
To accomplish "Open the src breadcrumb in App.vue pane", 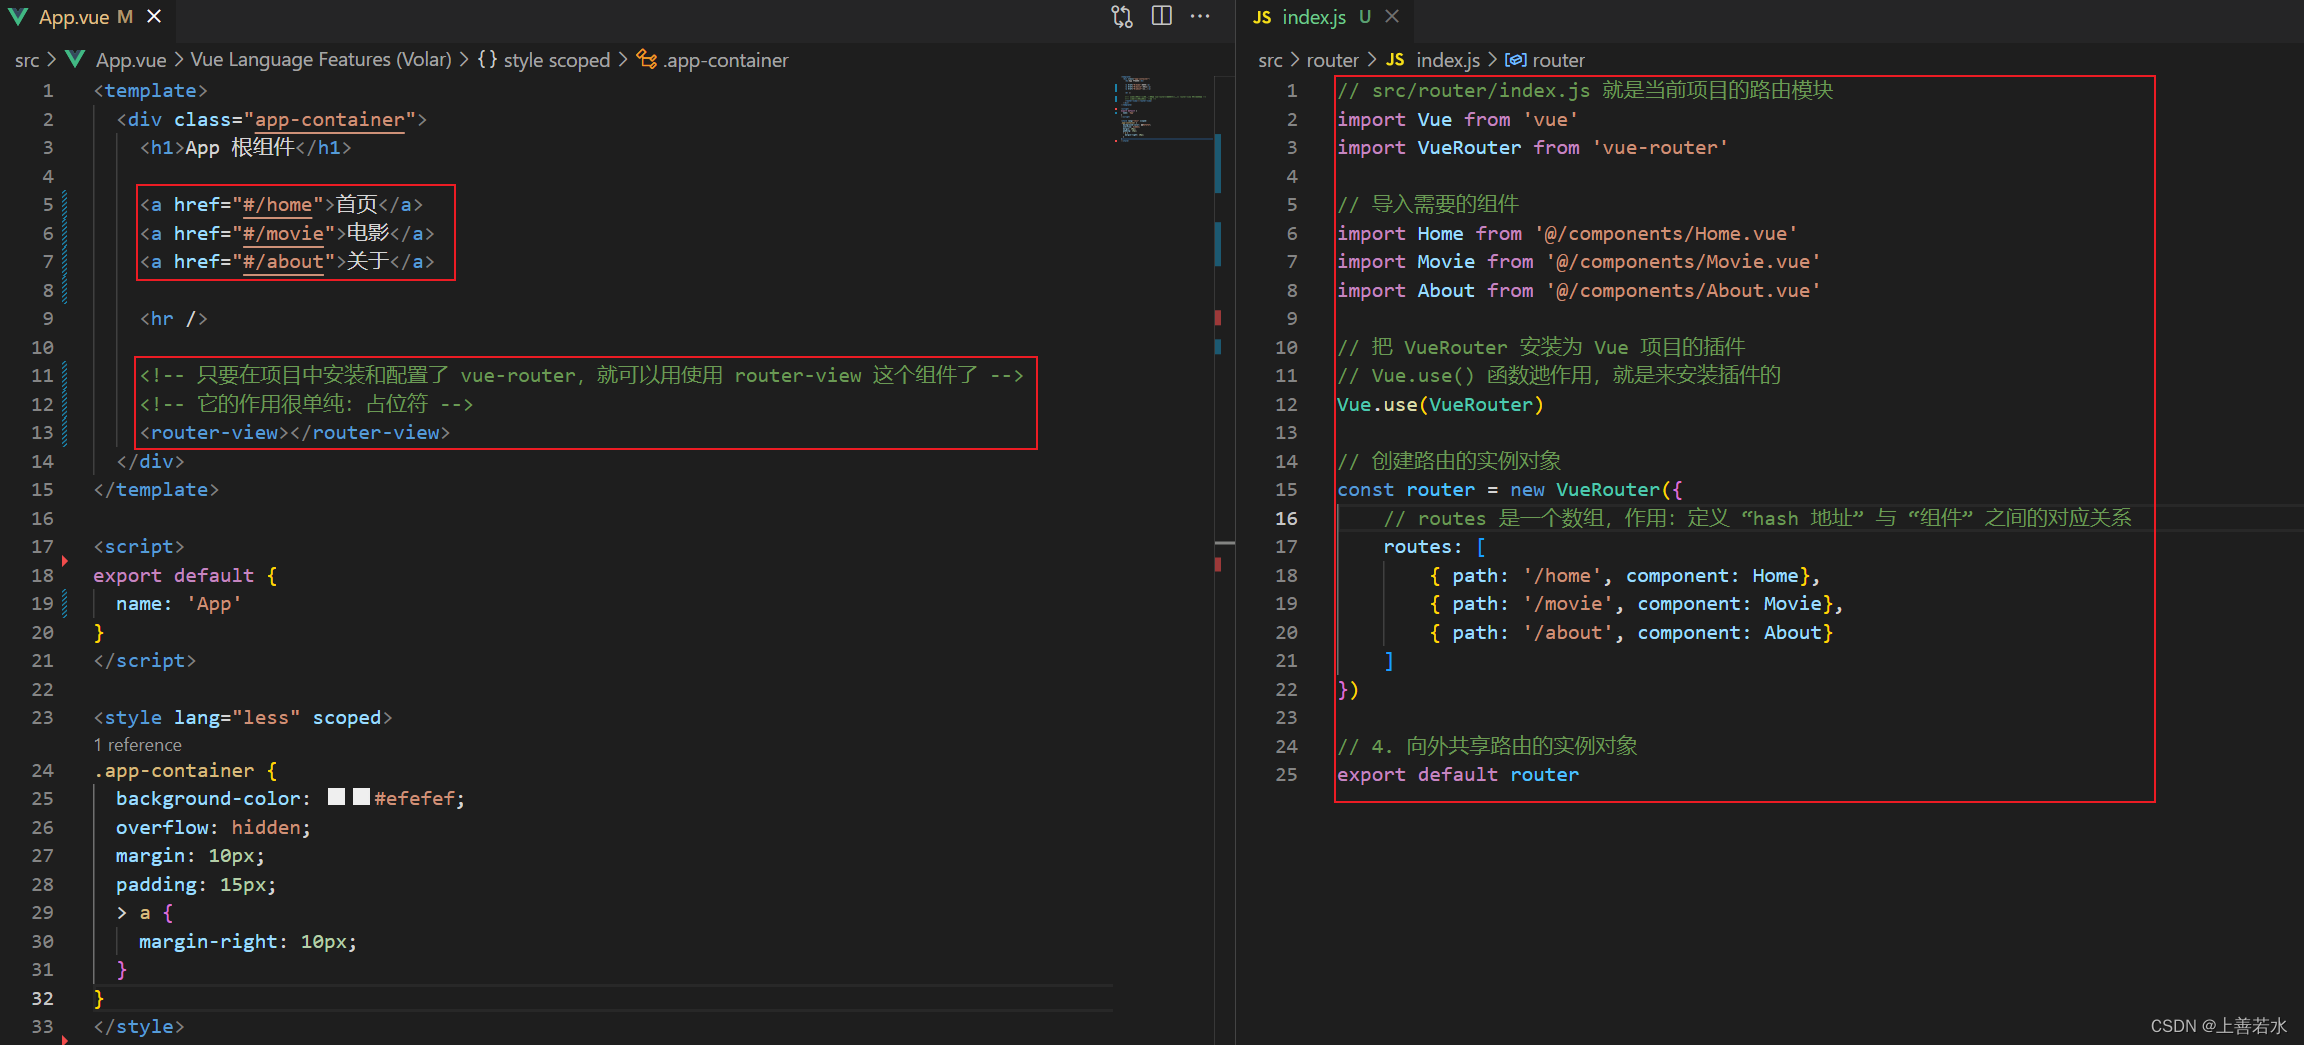I will 27,60.
